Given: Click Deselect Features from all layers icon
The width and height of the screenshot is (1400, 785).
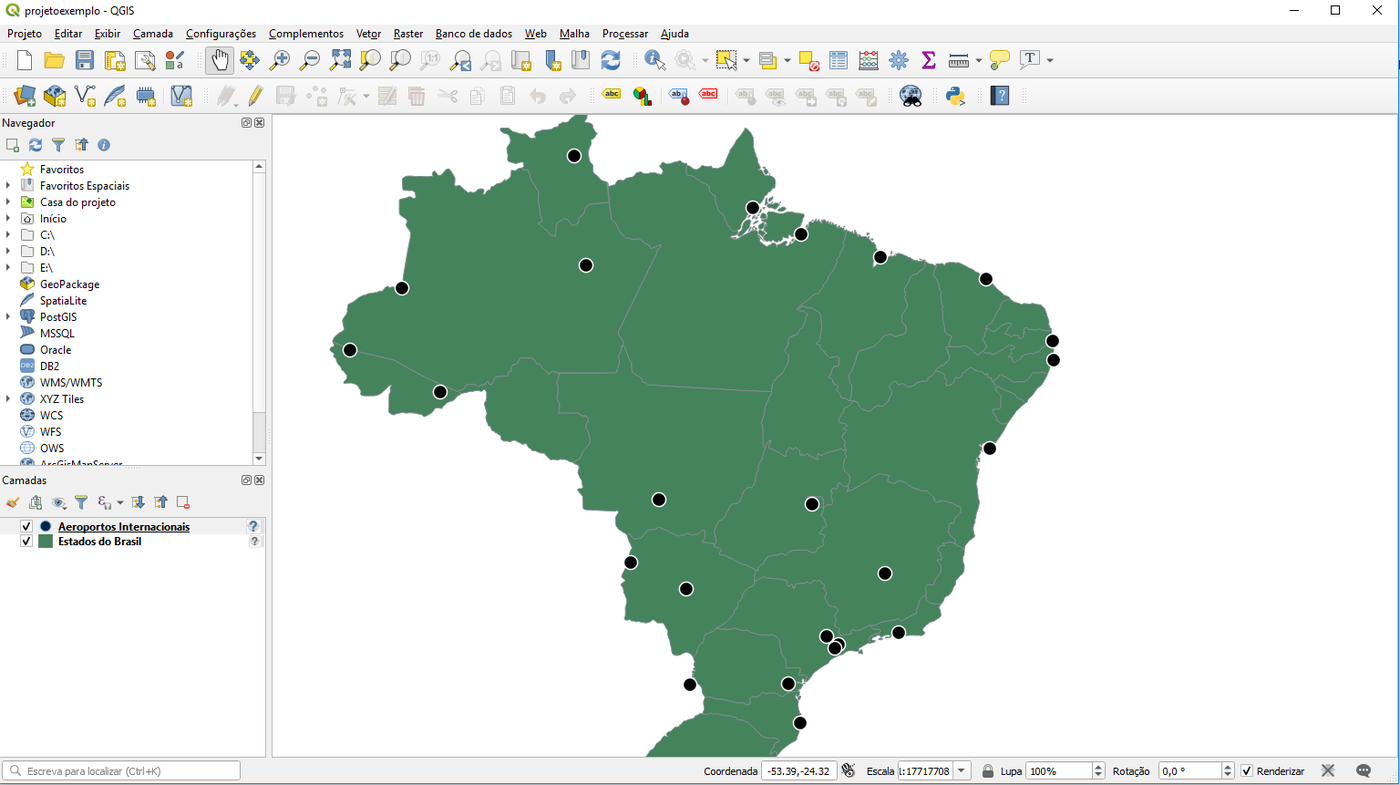Looking at the screenshot, I should click(809, 61).
